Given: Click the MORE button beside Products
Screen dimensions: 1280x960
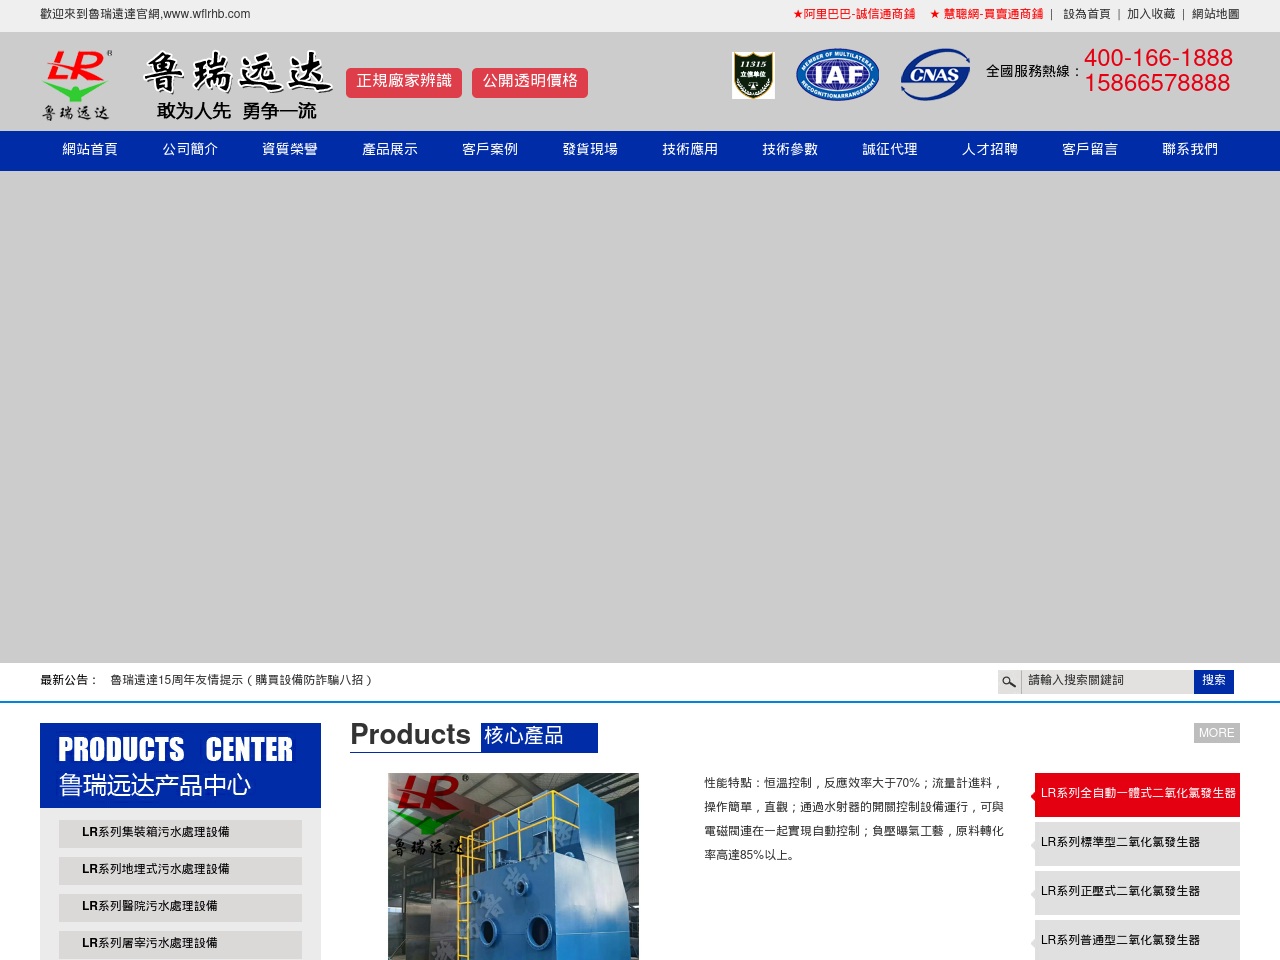Looking at the screenshot, I should 1217,733.
